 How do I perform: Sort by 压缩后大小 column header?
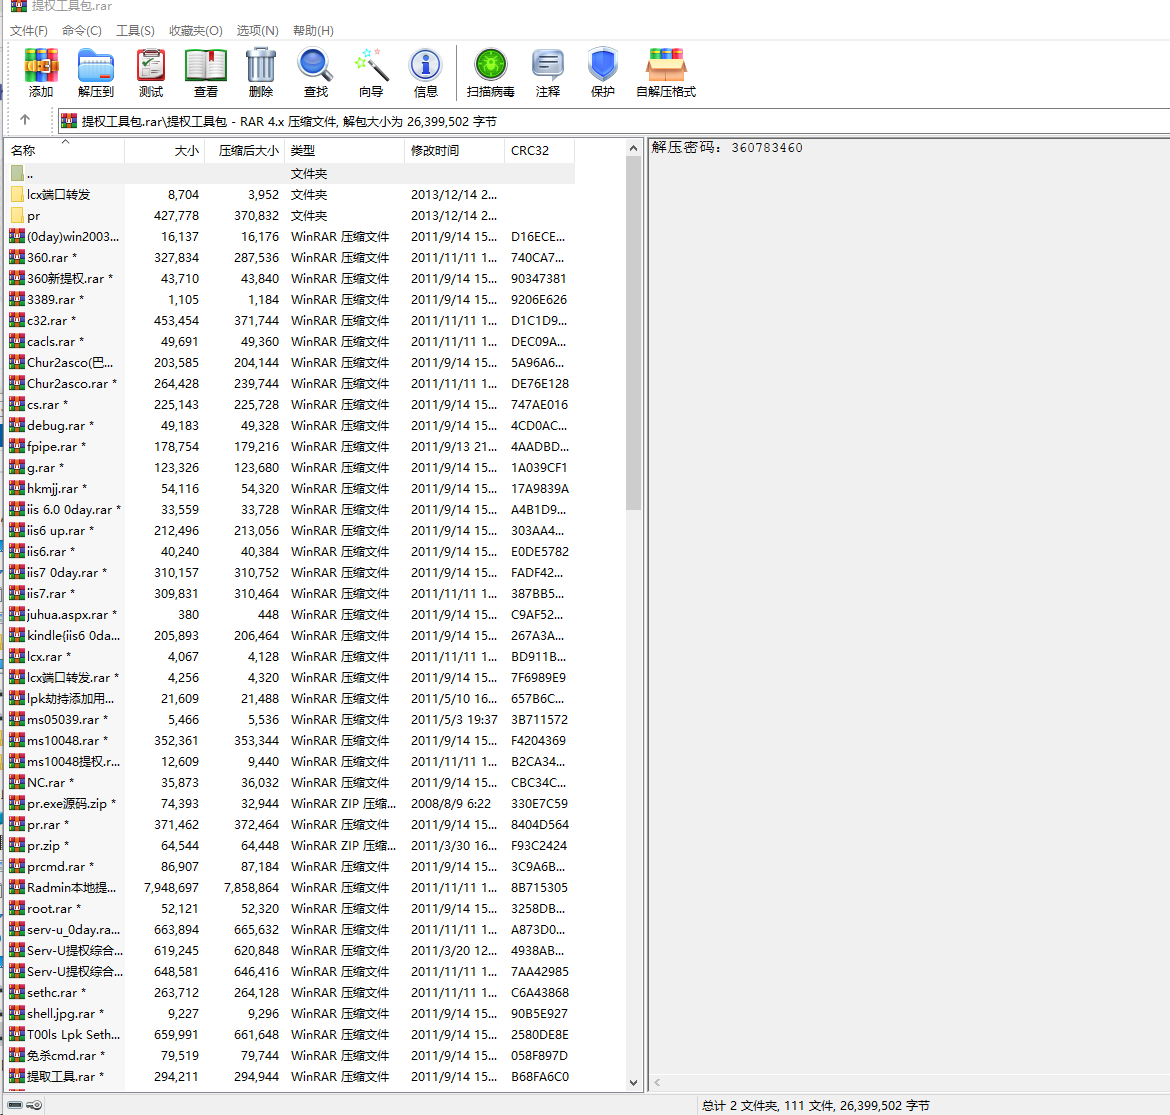coord(245,151)
